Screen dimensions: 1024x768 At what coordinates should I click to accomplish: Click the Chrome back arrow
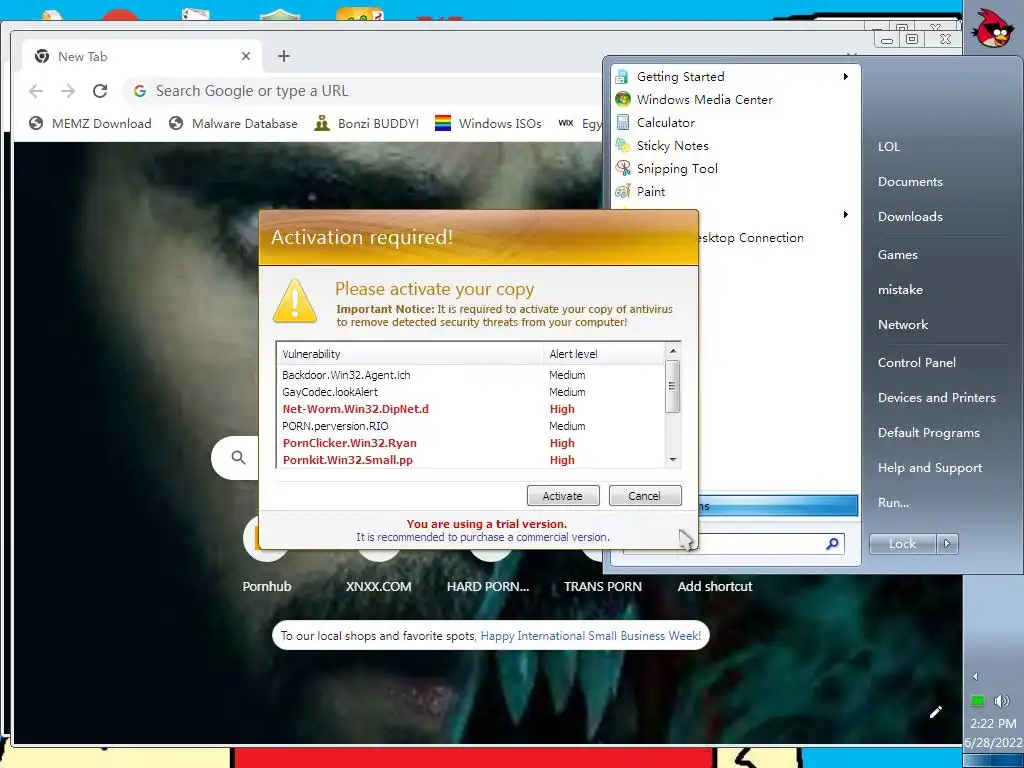pos(37,91)
